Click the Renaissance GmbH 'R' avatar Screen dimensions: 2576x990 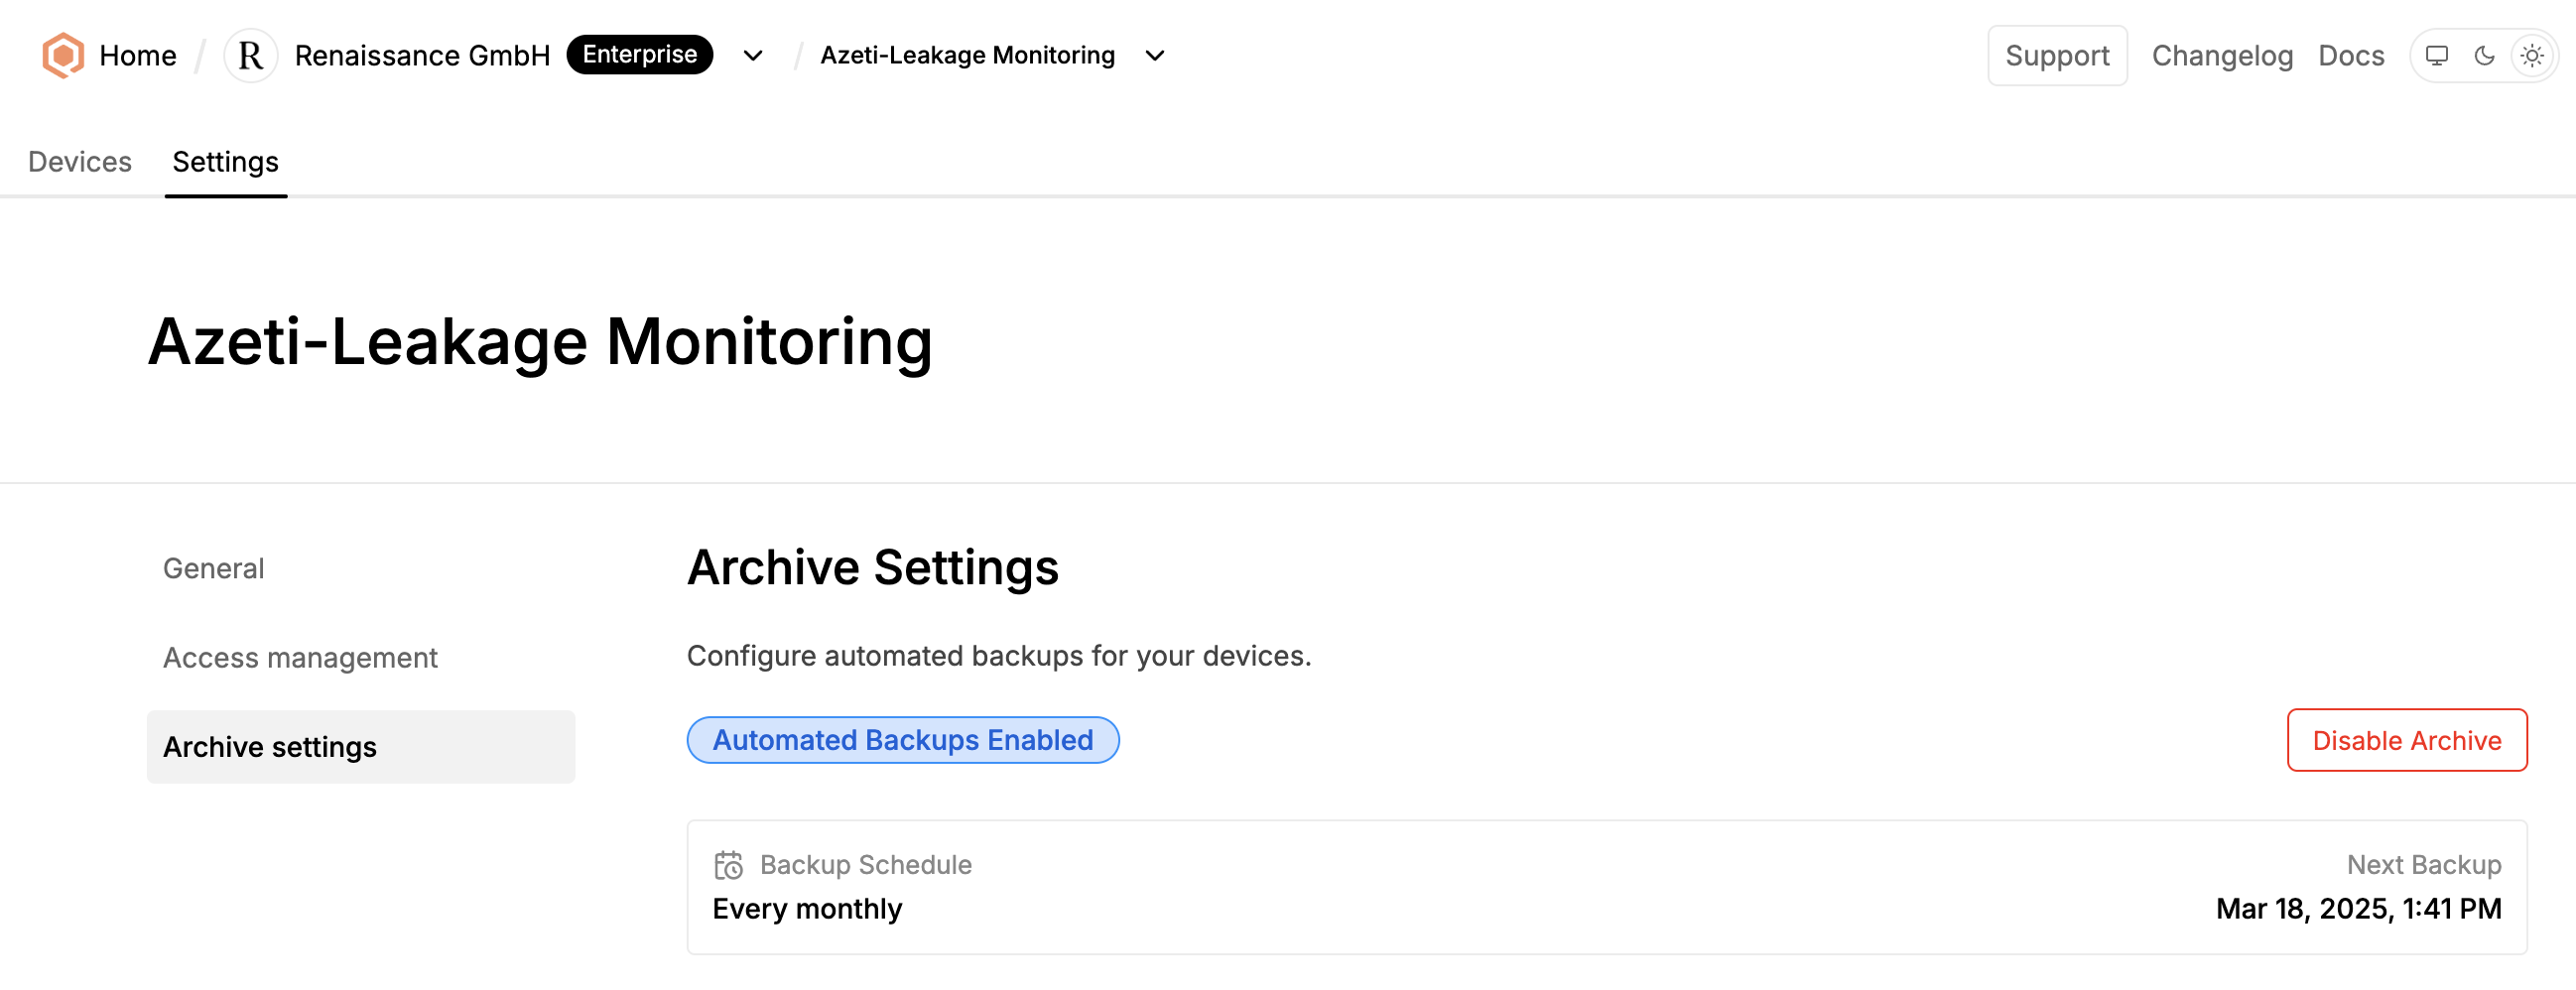(250, 55)
